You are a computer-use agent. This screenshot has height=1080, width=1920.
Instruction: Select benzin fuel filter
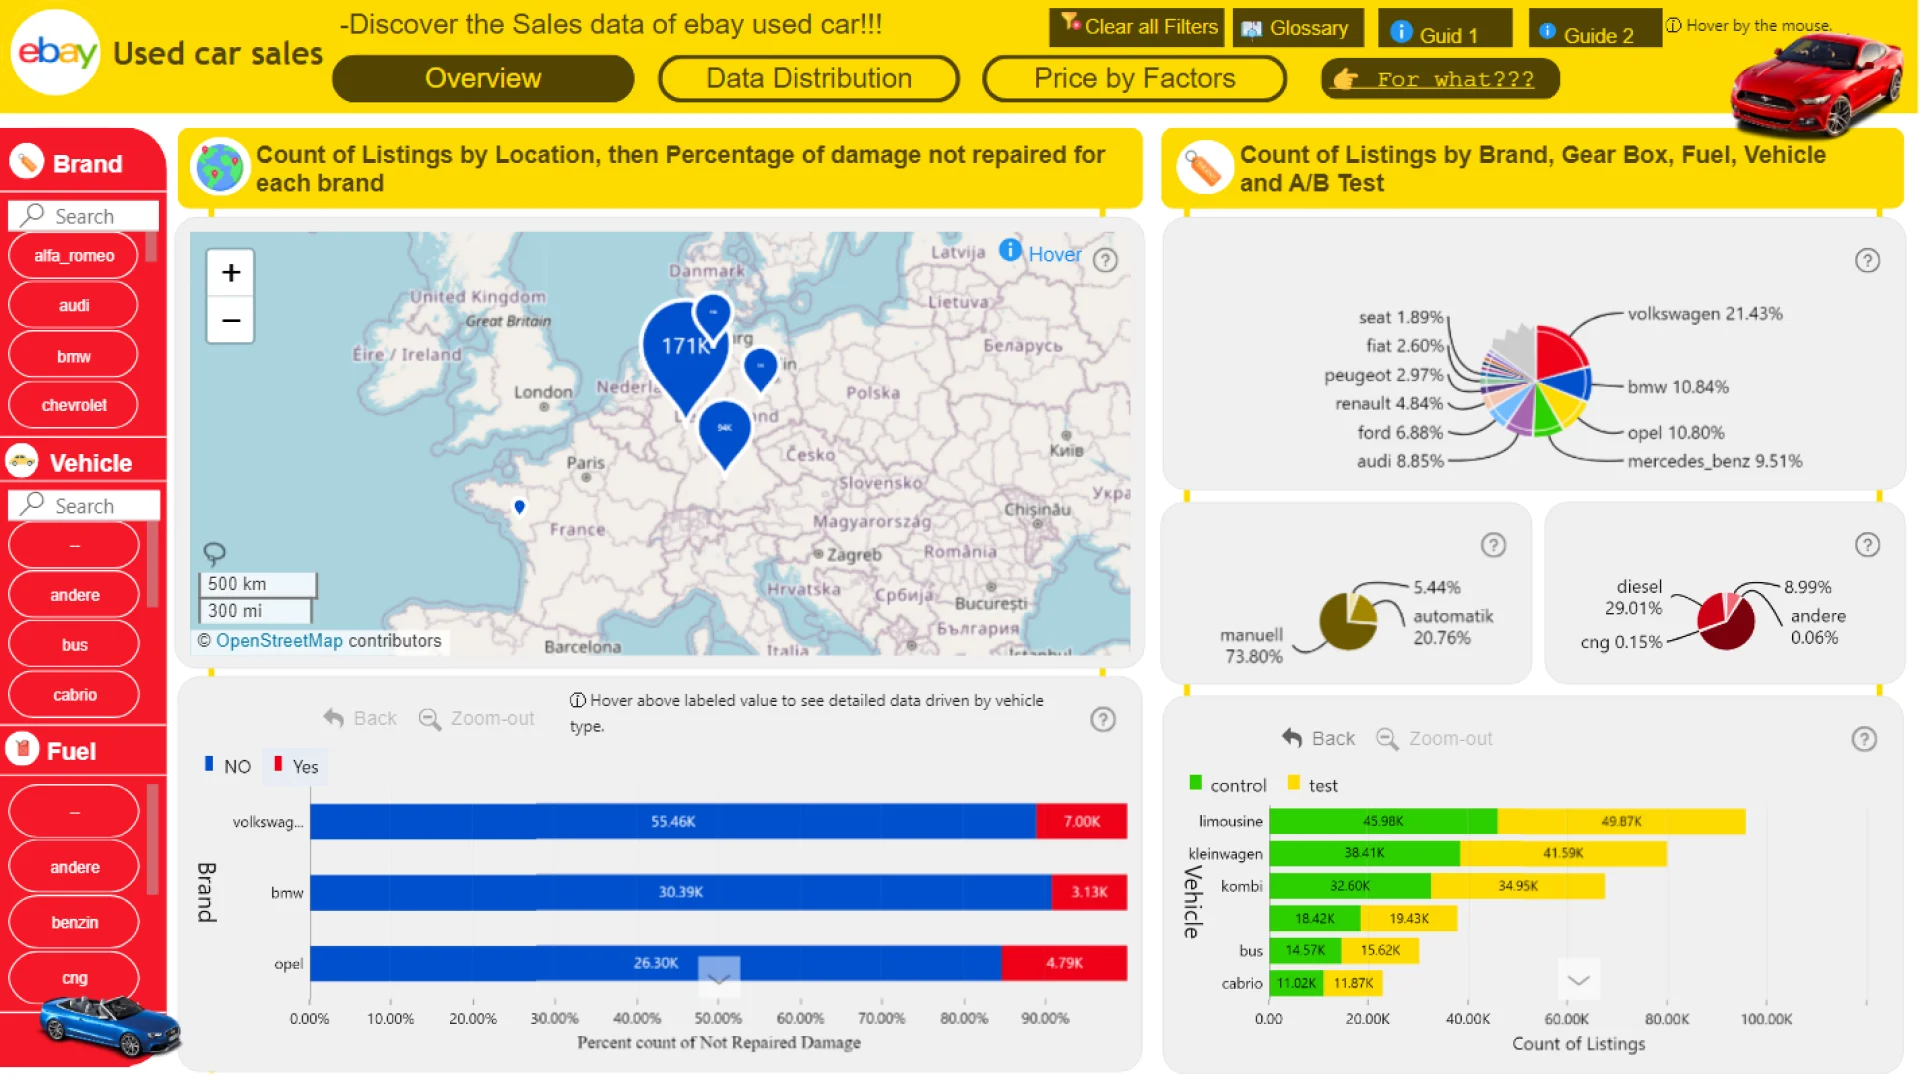74,922
